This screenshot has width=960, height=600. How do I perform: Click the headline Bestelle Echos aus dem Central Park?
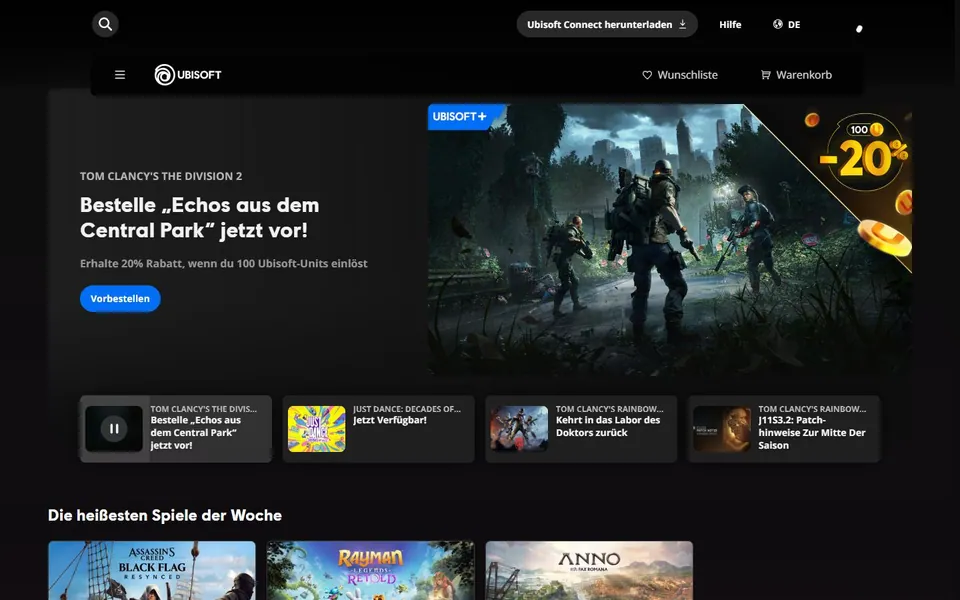point(200,217)
